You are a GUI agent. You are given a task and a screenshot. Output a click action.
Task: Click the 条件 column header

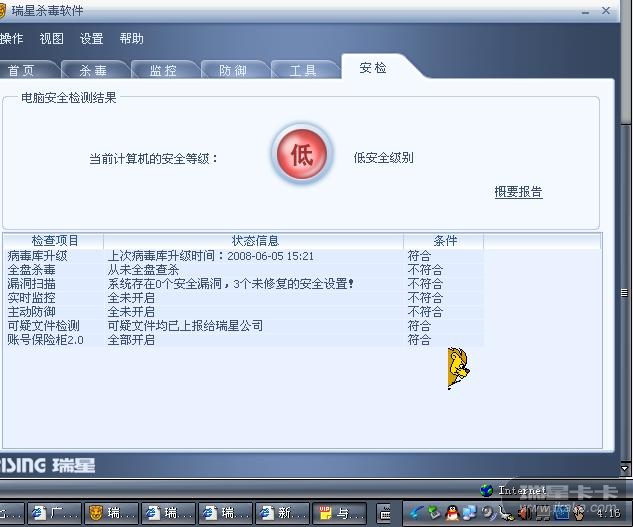pyautogui.click(x=444, y=241)
